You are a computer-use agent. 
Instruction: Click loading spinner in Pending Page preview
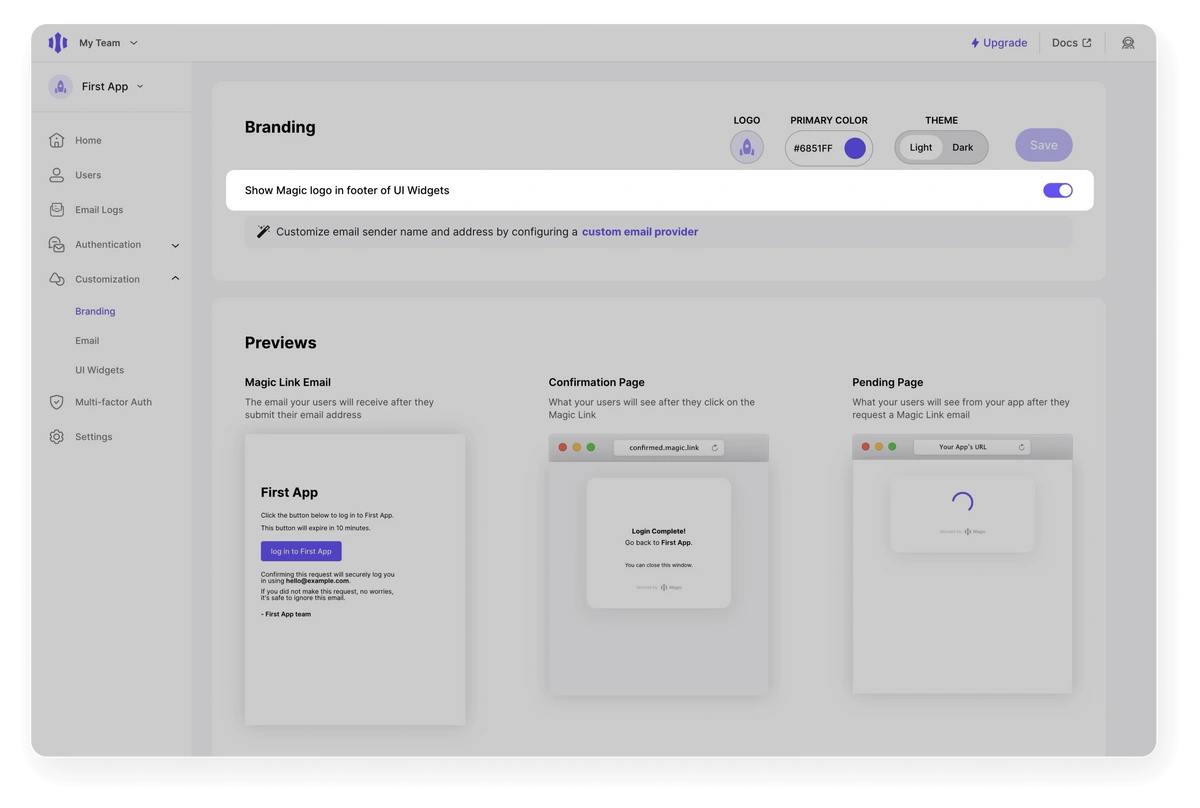point(962,503)
